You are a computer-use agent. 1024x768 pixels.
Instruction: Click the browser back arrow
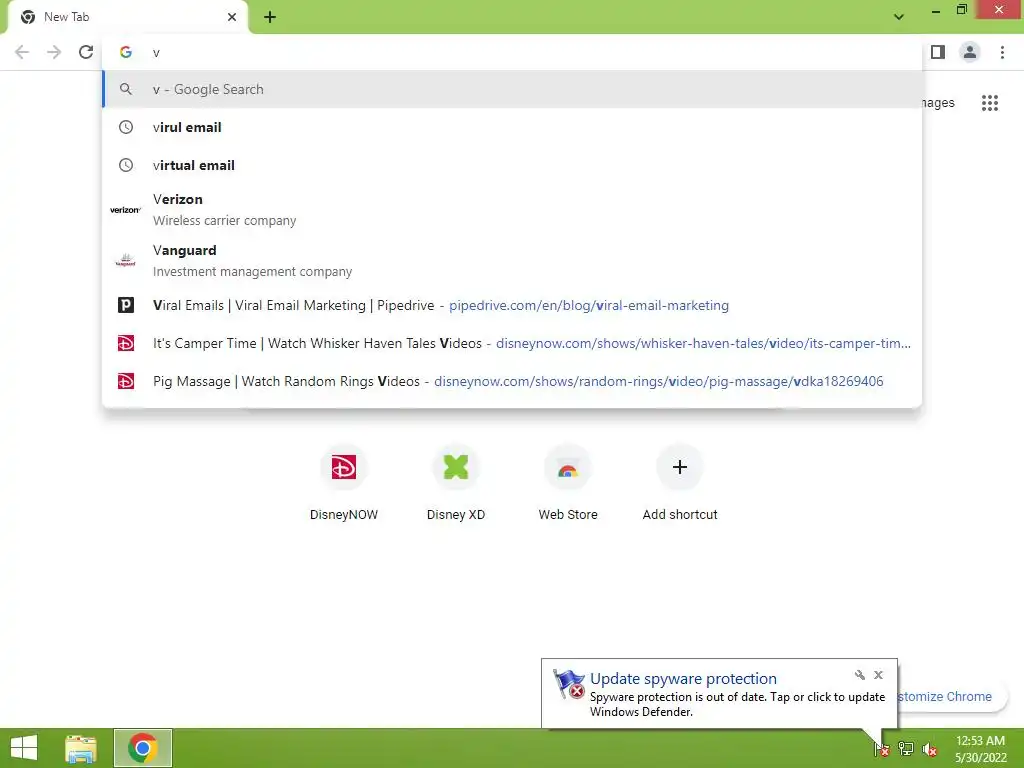pos(22,52)
